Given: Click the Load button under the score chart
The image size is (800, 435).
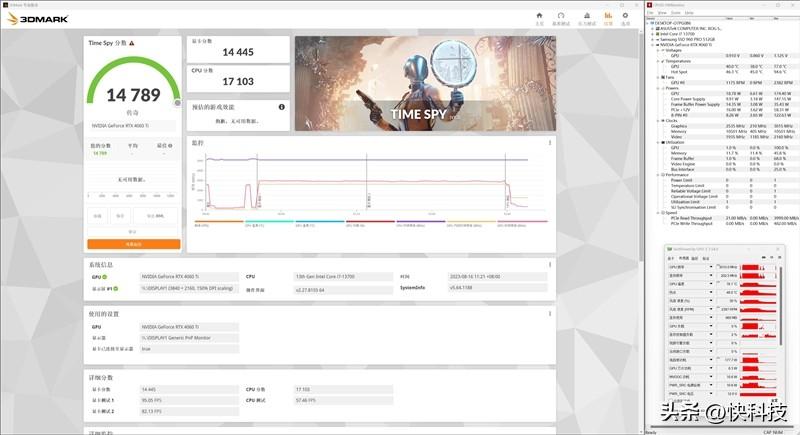Looking at the screenshot, I should [97, 216].
